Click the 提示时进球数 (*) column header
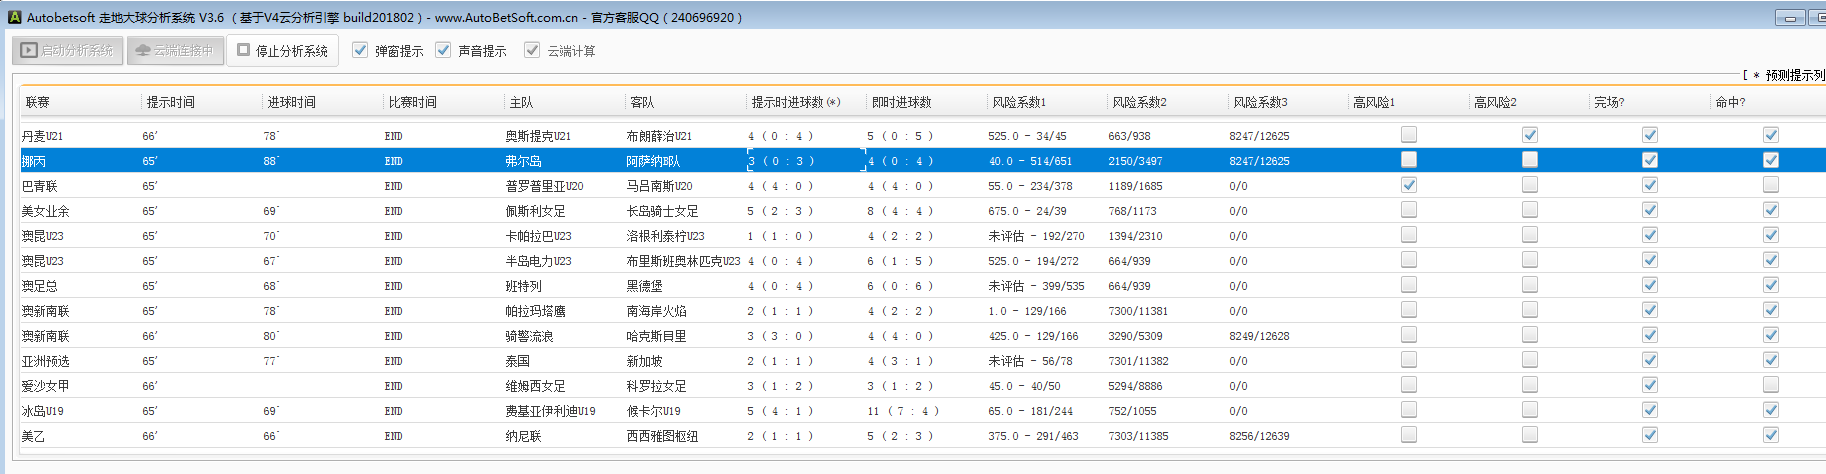The height and width of the screenshot is (474, 1826). tap(795, 102)
